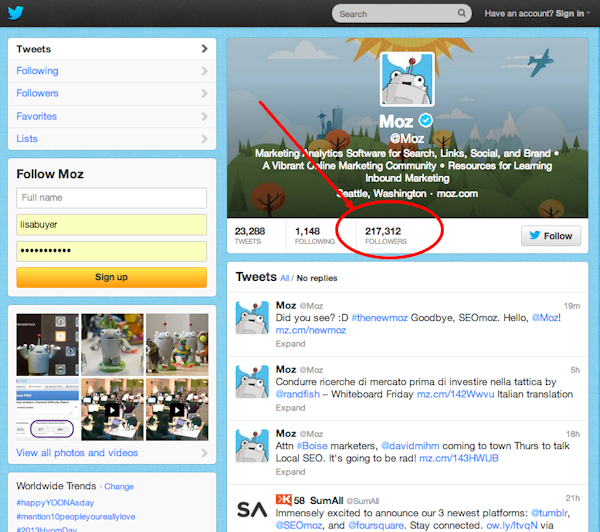600x532 pixels.
Task: Open the @davidmihm mention
Action: click(410, 446)
